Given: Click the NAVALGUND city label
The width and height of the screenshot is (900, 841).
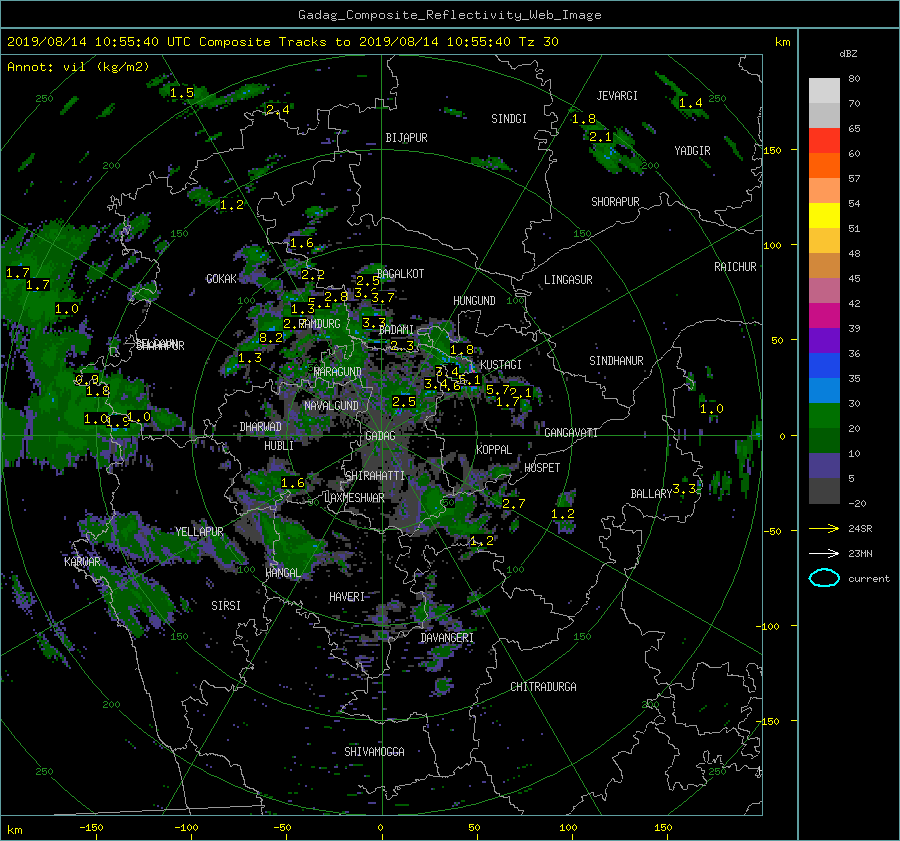Looking at the screenshot, I should pos(331,406).
